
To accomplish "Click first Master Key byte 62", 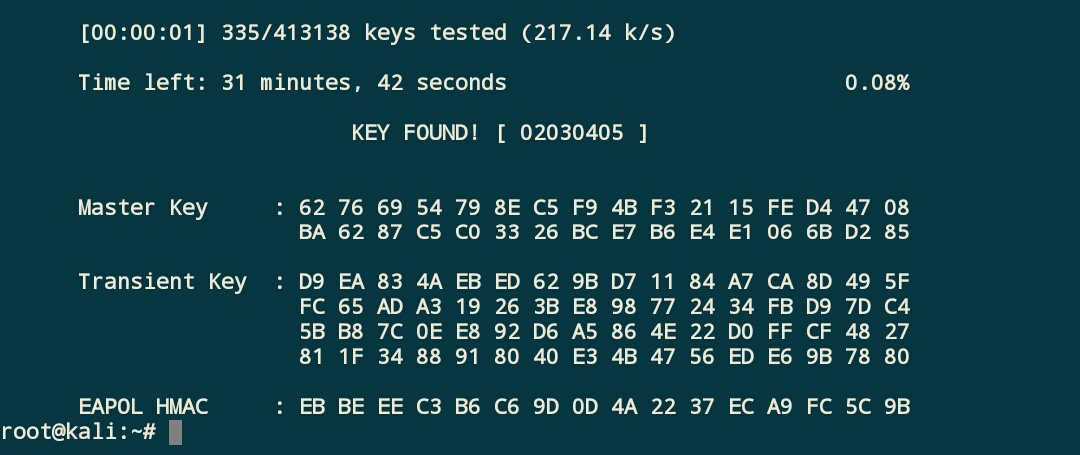I will 312,207.
